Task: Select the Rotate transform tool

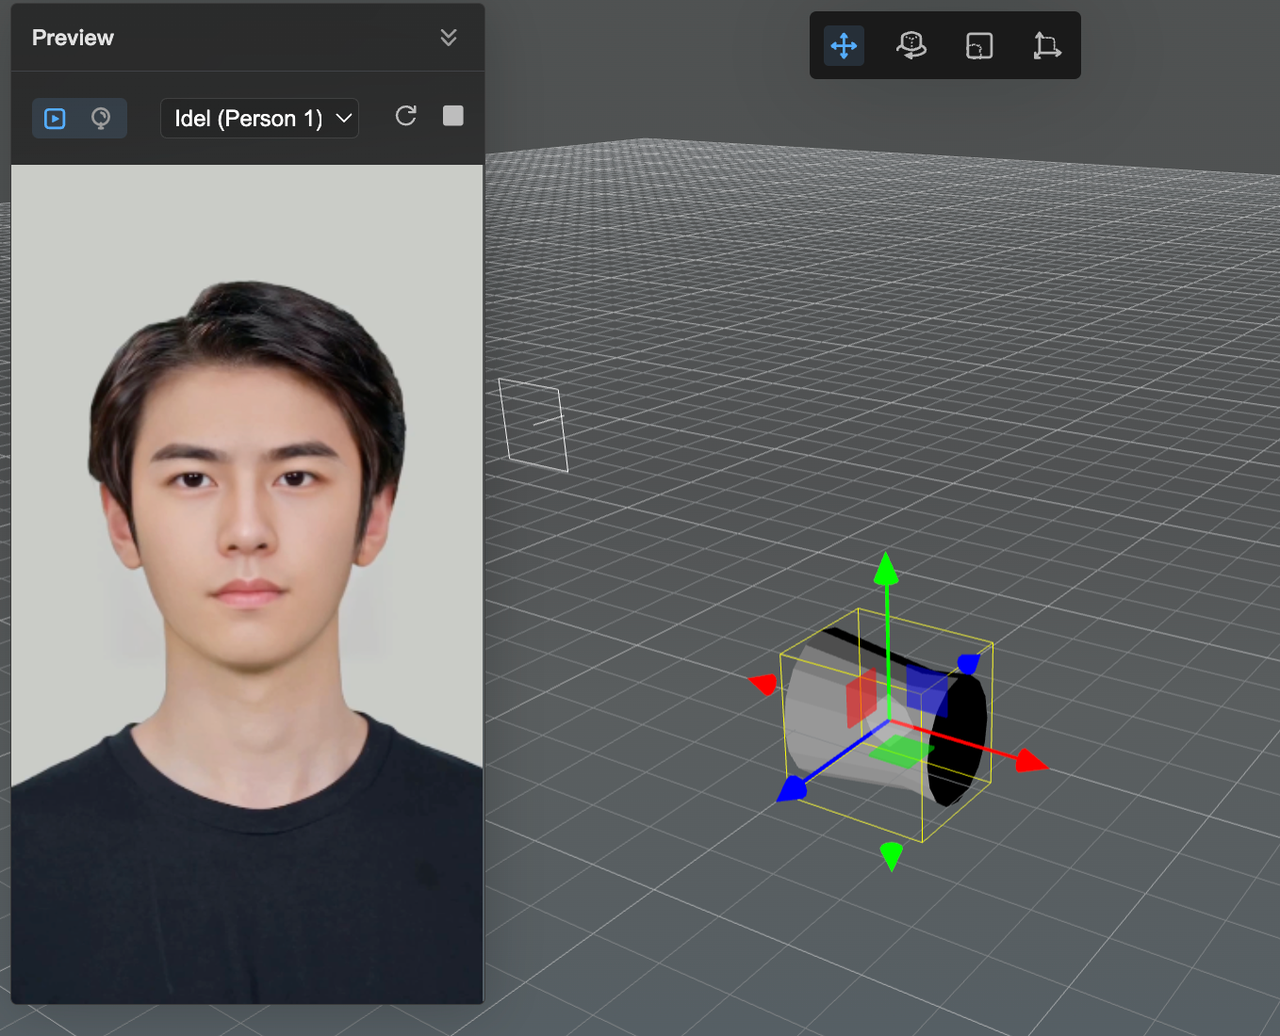Action: pyautogui.click(x=911, y=46)
